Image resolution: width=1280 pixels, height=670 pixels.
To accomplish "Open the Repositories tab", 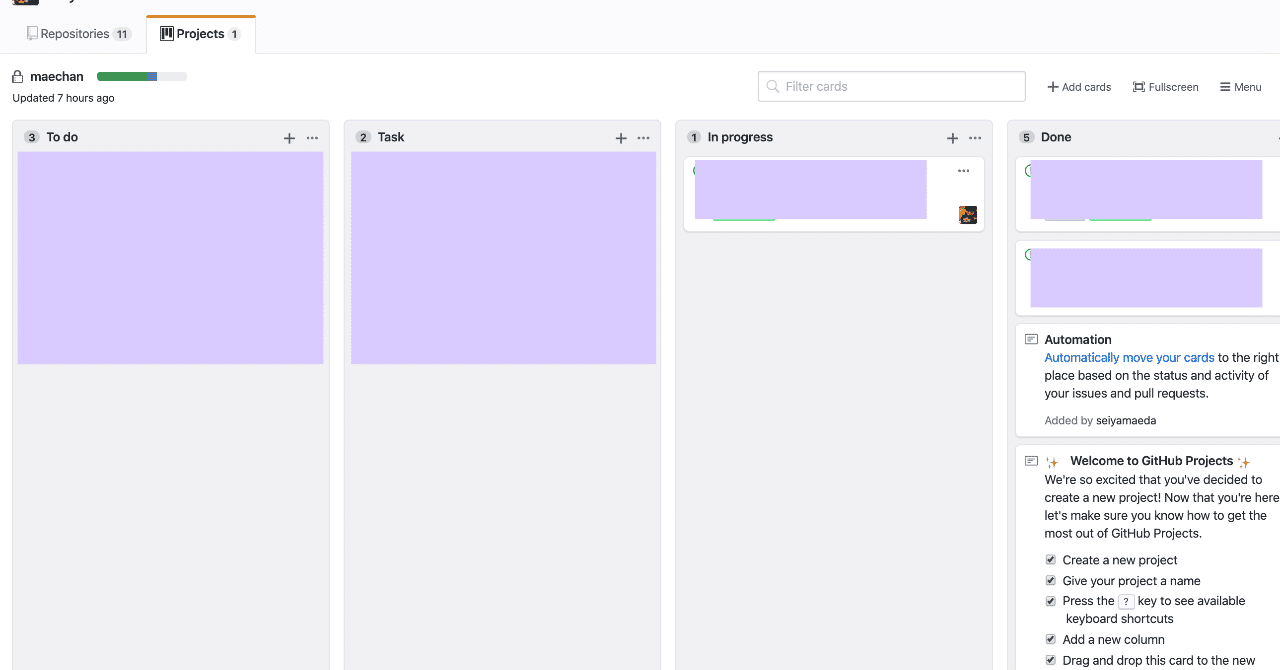I will tap(79, 34).
